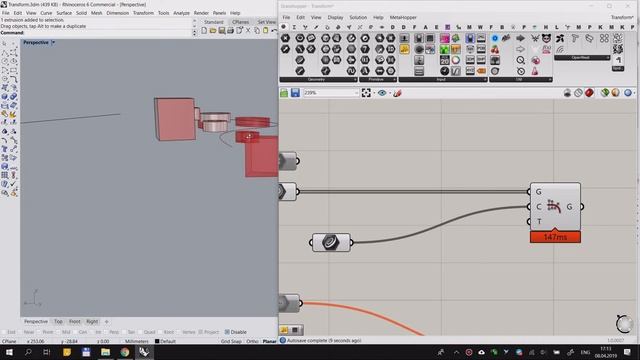Click the Grasshopper open file icon
The image size is (640, 360).
point(284,93)
